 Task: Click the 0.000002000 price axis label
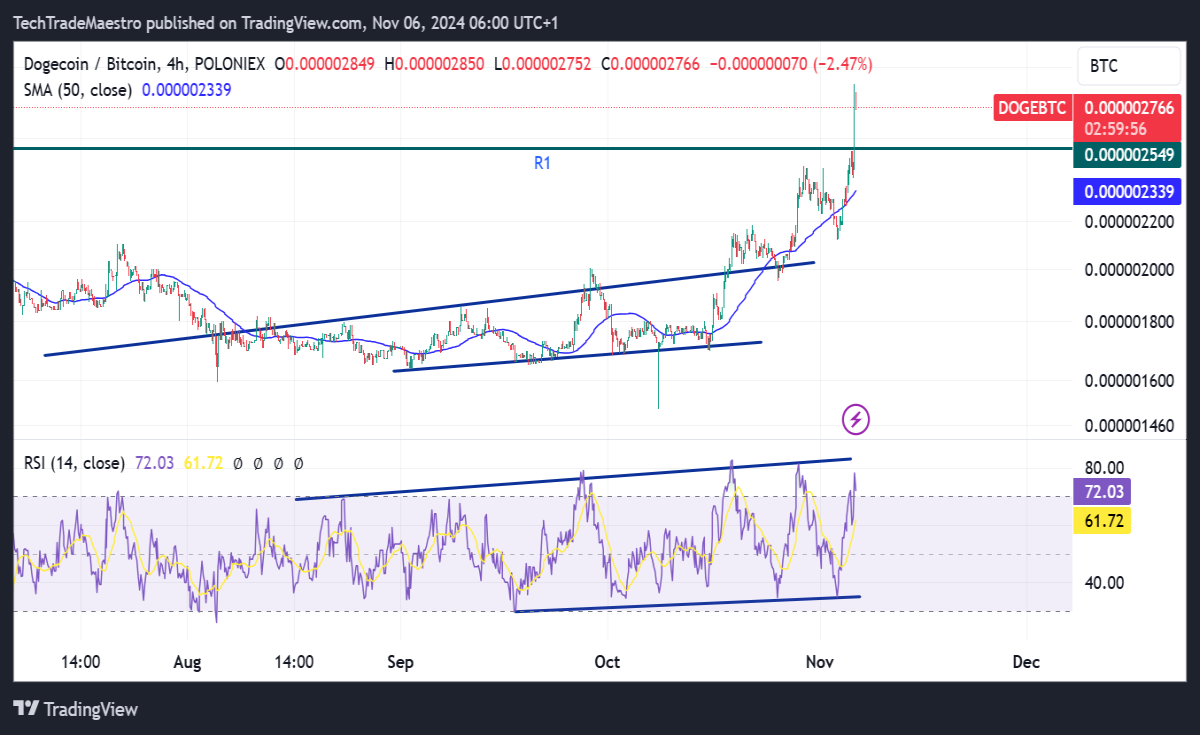point(1128,269)
